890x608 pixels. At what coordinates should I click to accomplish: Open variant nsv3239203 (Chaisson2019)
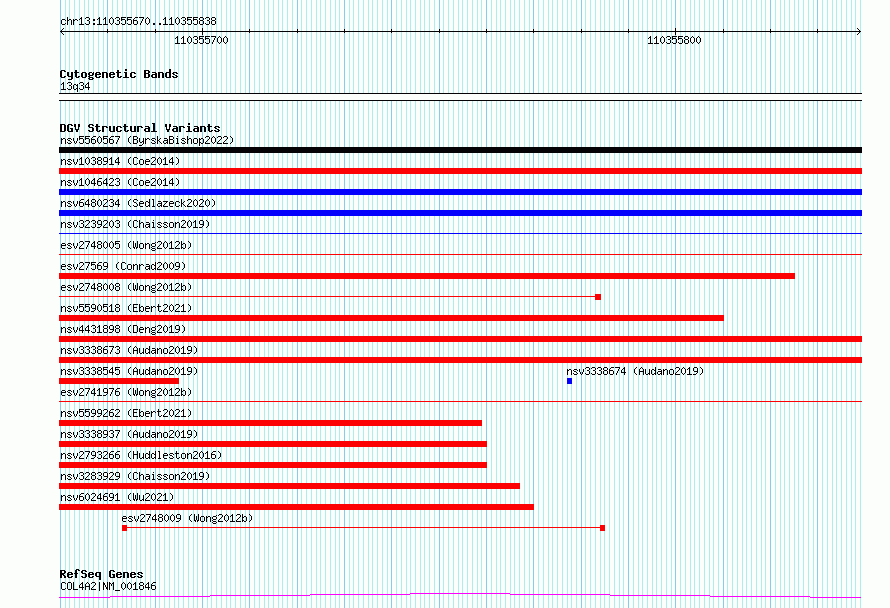pos(135,224)
